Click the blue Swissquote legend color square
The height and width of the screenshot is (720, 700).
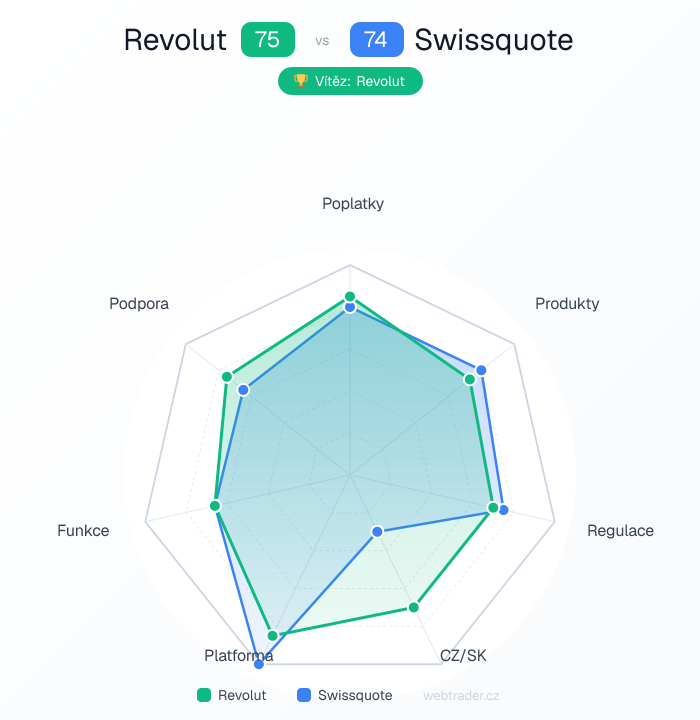[x=305, y=695]
